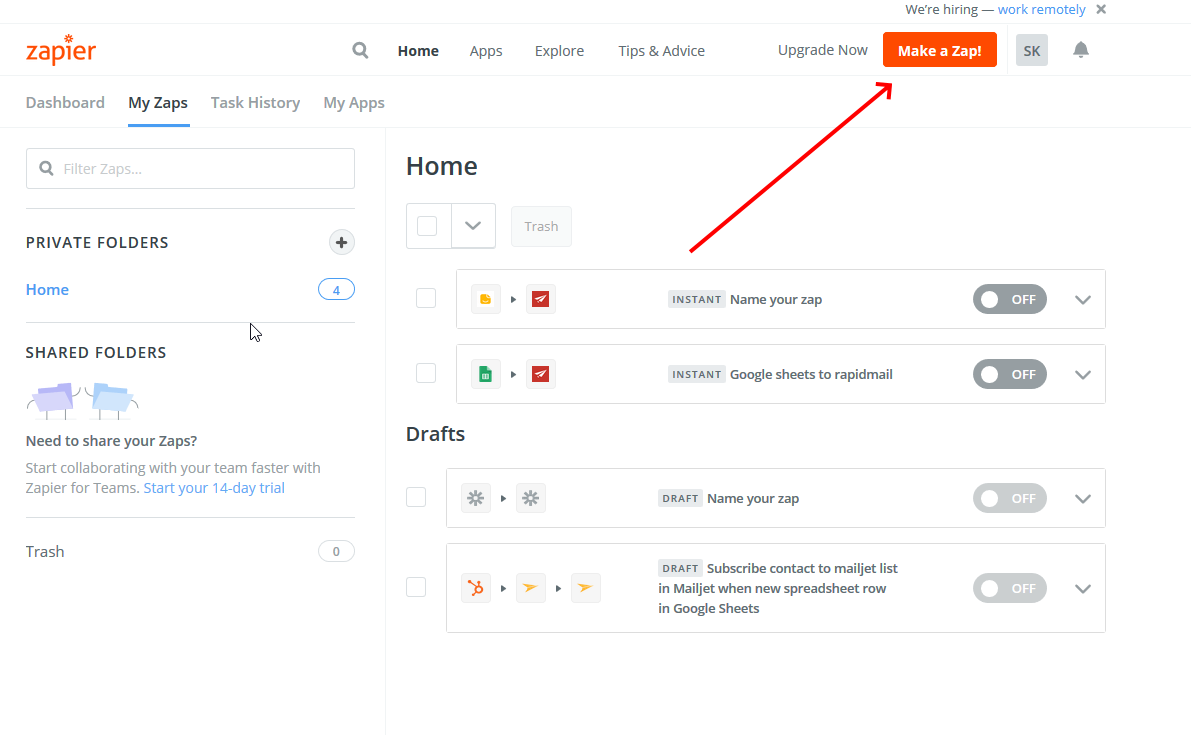Switch to the My Apps tab
1191x735 pixels.
[354, 103]
